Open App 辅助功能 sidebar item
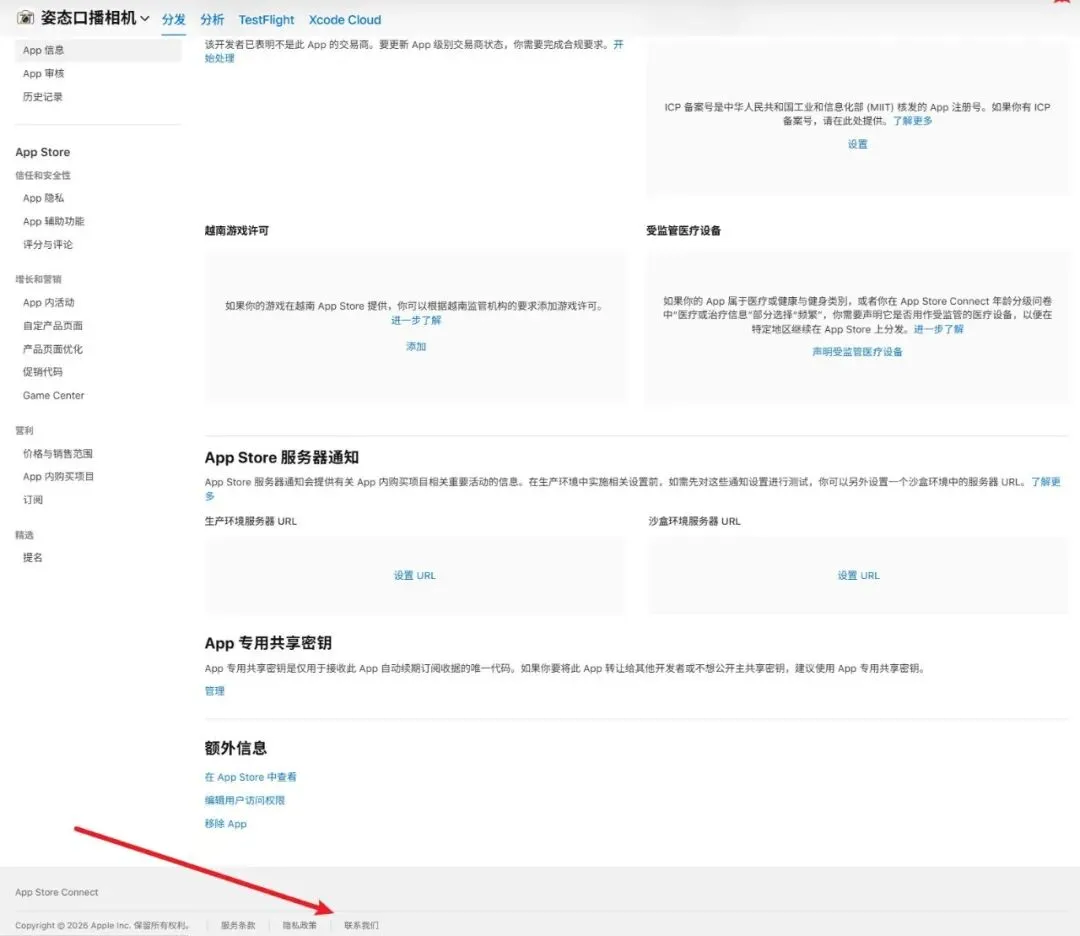This screenshot has height=936, width=1080. pyautogui.click(x=53, y=222)
